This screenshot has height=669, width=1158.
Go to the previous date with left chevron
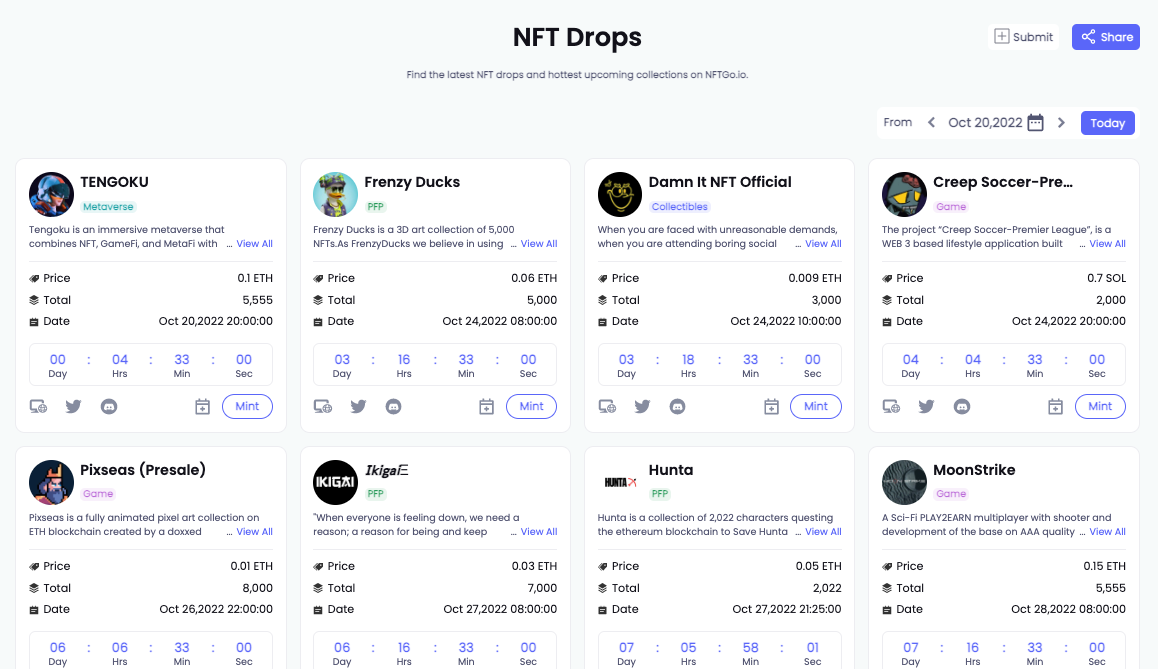coord(931,123)
